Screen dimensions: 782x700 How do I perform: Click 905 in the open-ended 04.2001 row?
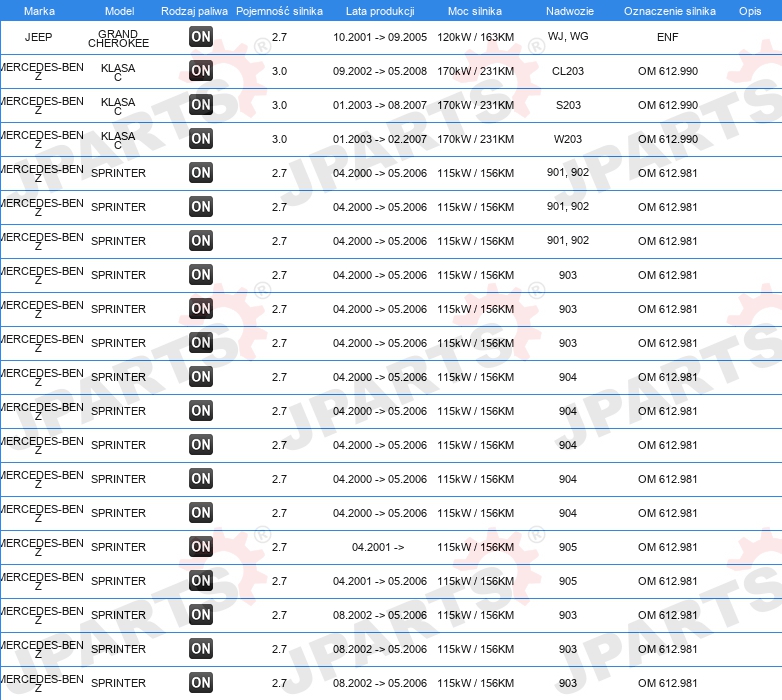pos(568,547)
